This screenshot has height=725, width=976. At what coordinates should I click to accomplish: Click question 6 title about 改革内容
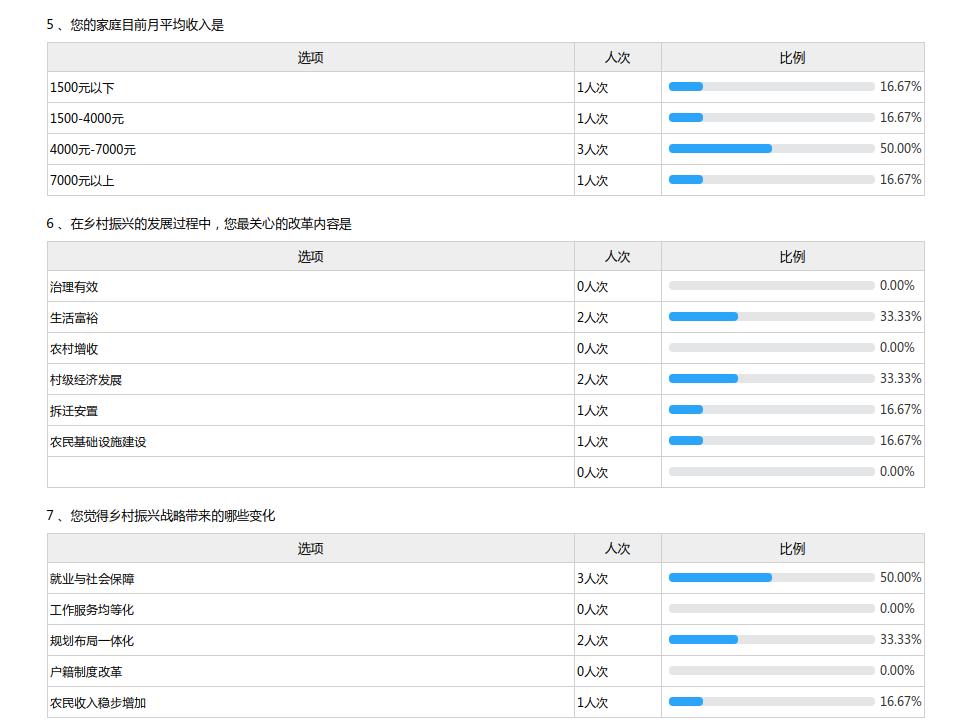(199, 224)
